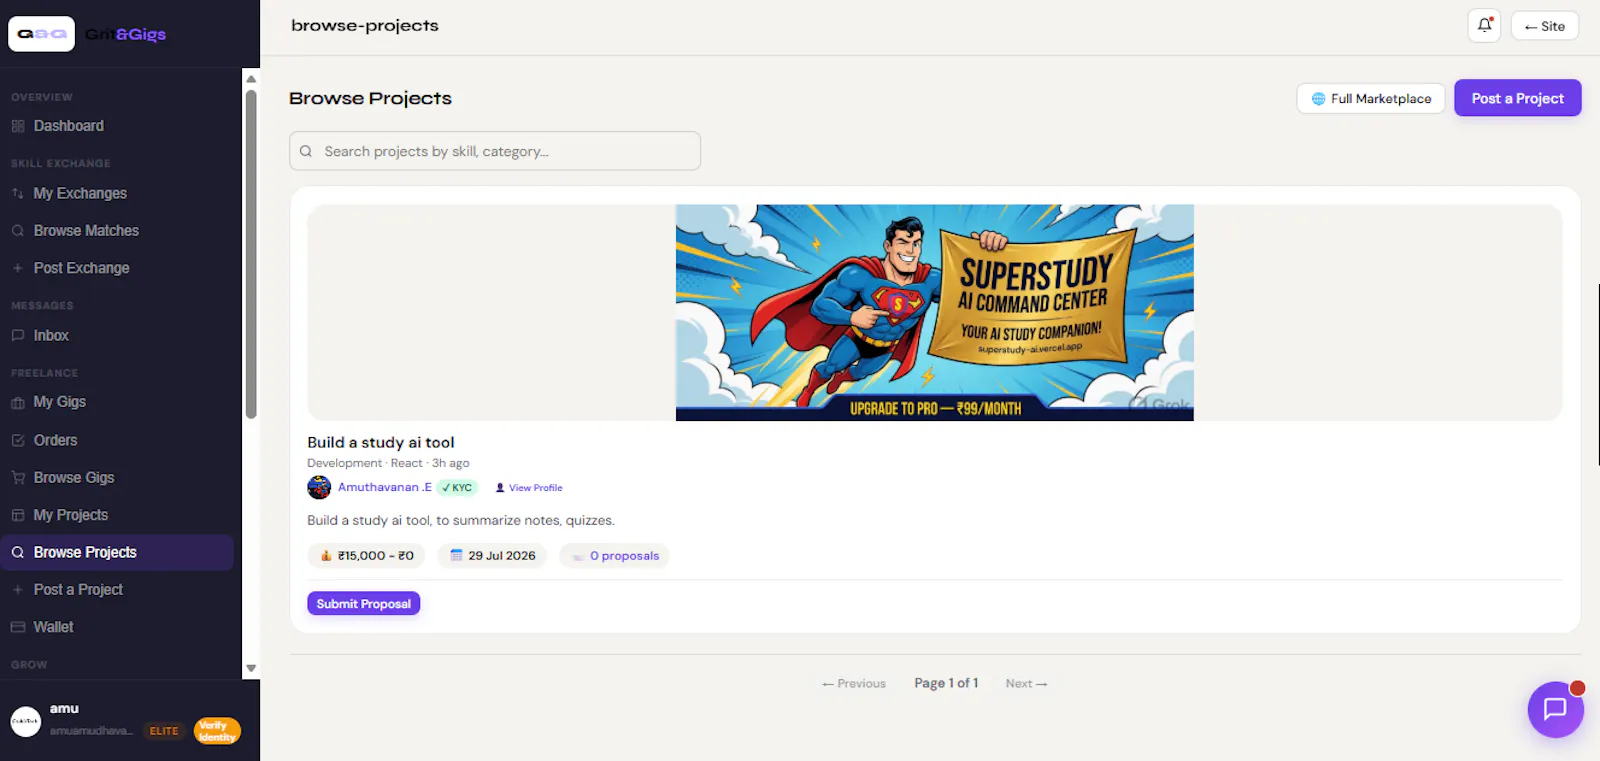
Task: Click the ELITE badge
Action: tap(164, 731)
